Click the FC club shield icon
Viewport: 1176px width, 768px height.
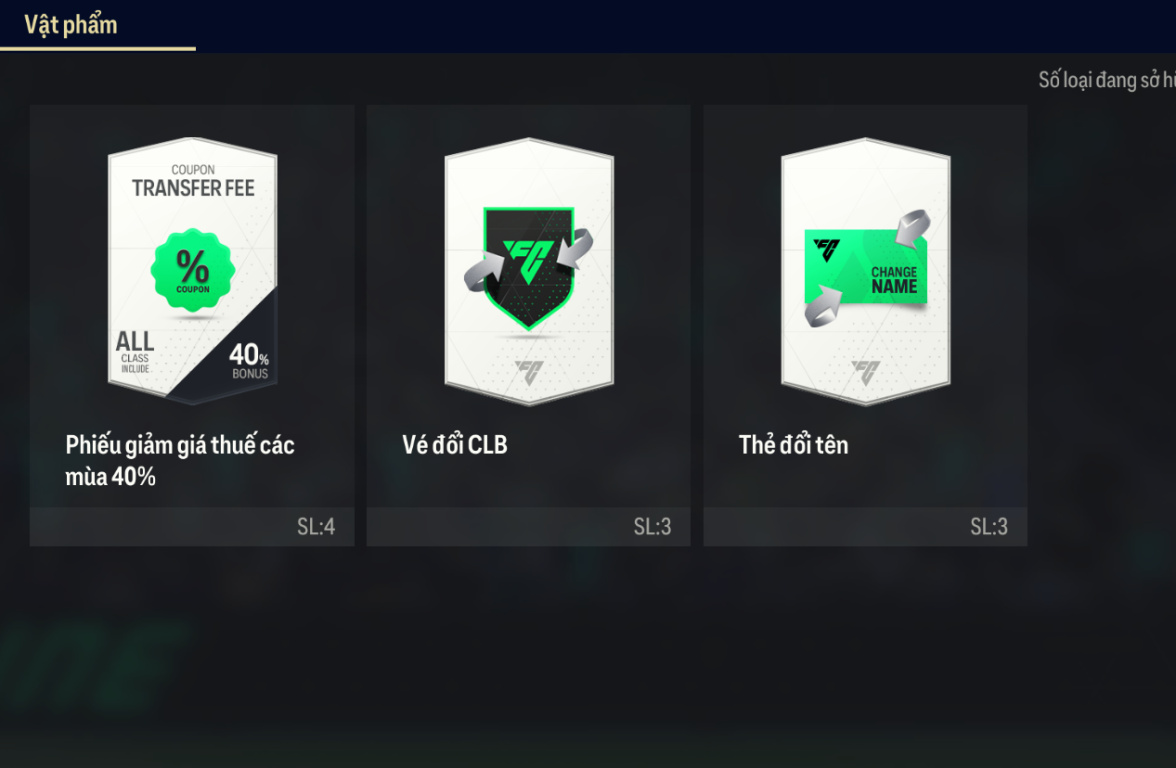click(529, 268)
